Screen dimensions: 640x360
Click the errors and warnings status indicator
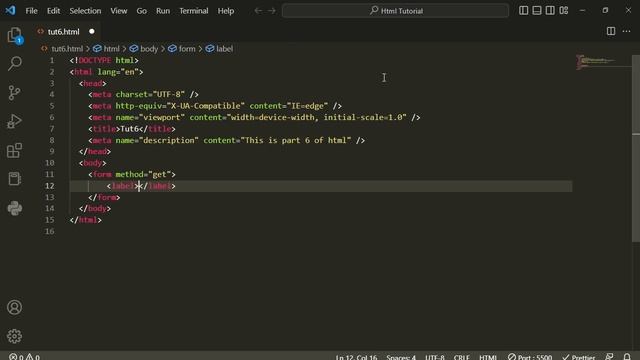pos(24,356)
